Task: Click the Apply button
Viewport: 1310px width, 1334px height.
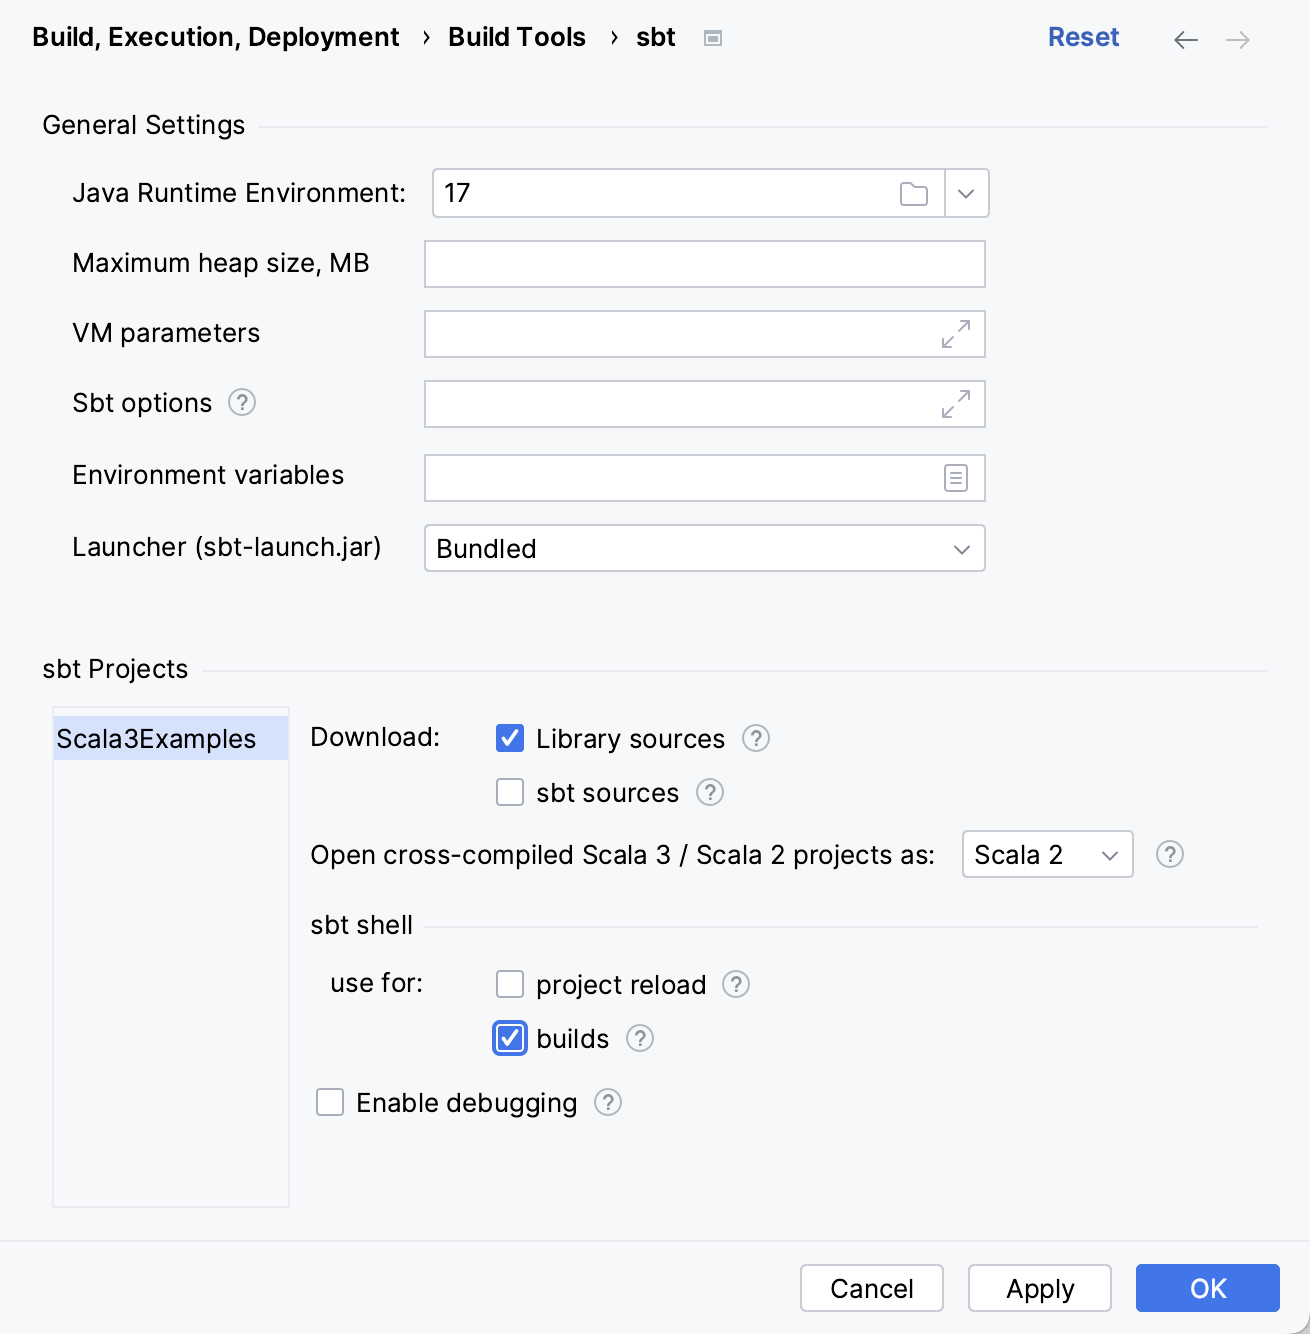Action: [x=1040, y=1289]
